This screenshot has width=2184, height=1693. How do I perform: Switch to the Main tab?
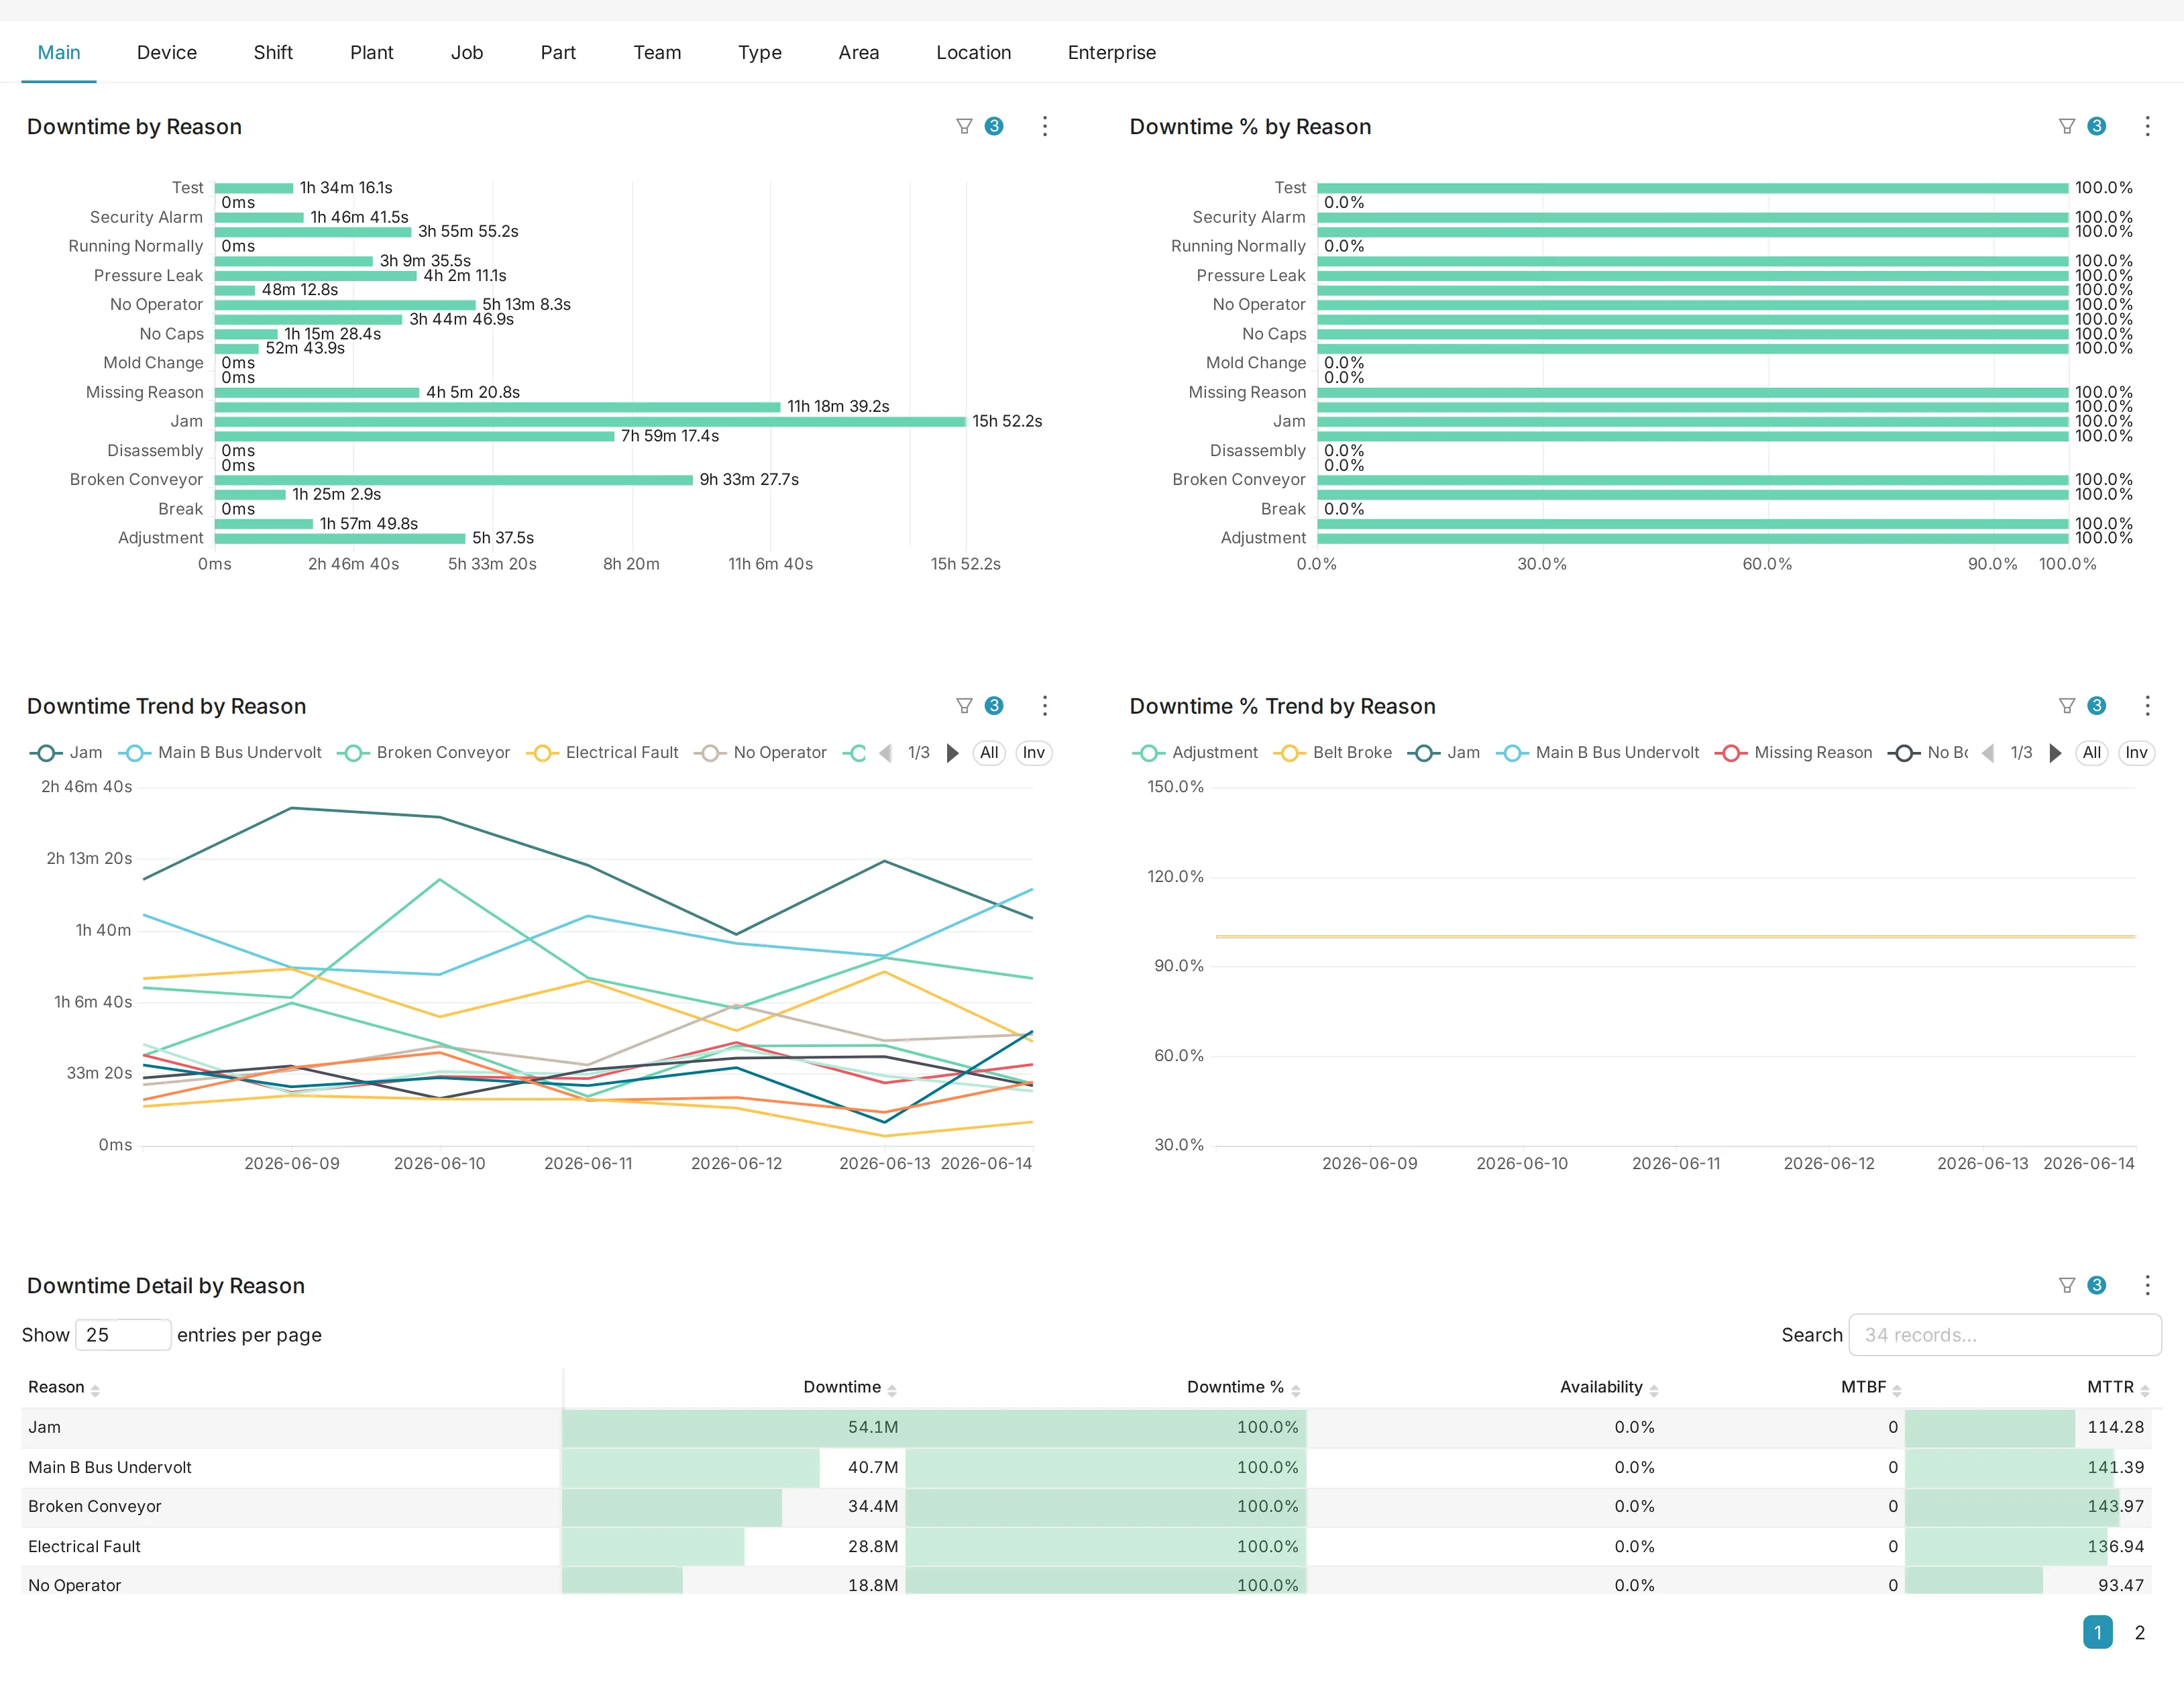(x=59, y=52)
